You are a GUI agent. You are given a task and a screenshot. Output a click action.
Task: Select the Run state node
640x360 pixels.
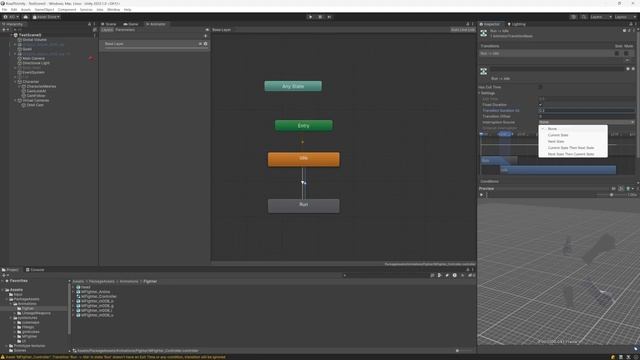(x=304, y=206)
